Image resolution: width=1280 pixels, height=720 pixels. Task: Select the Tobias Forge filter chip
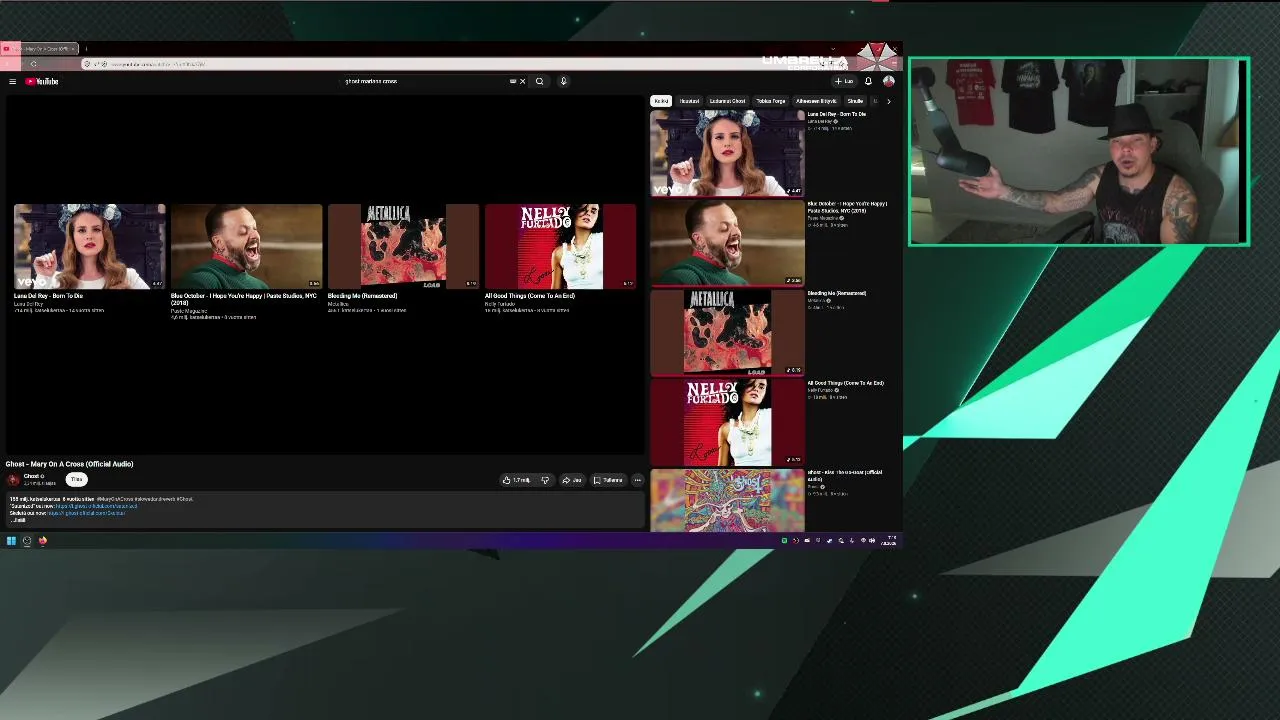[x=770, y=101]
